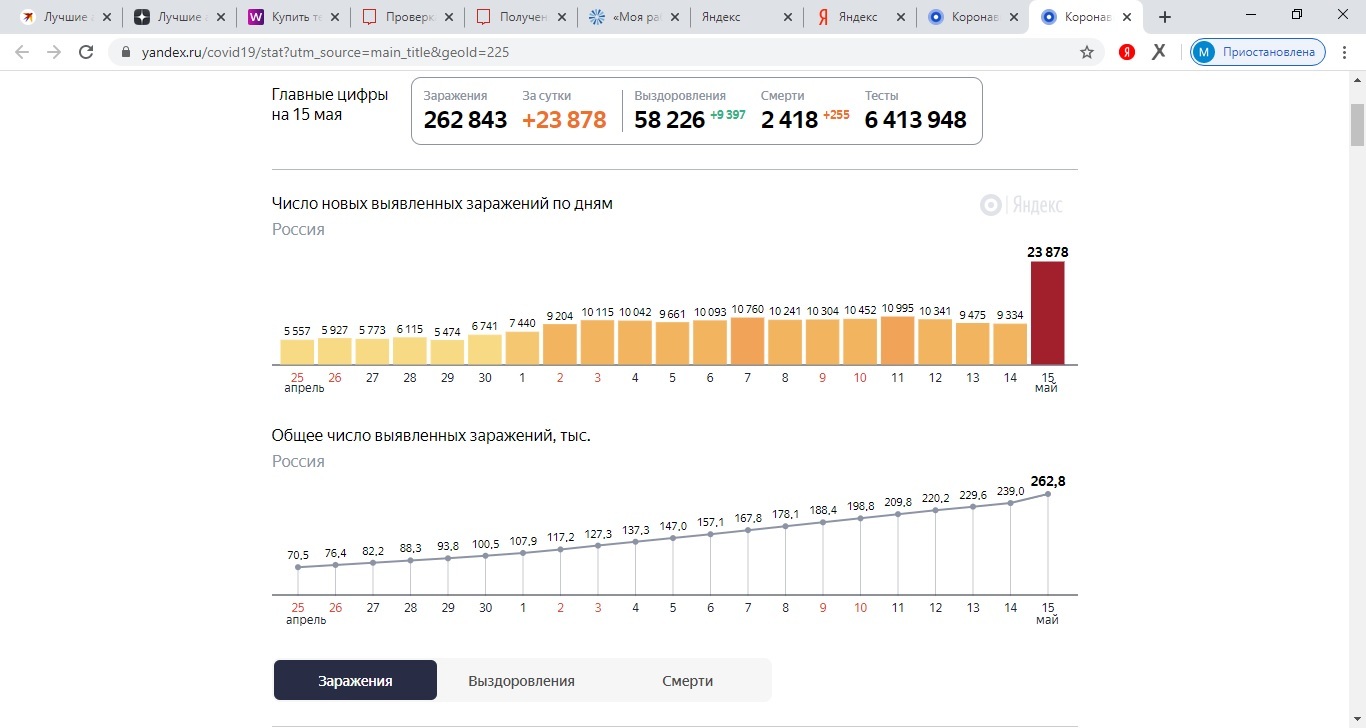This screenshot has height=728, width=1366.
Task: Click heading "Общее число выявленных заражений, тыс."
Action: tap(431, 436)
